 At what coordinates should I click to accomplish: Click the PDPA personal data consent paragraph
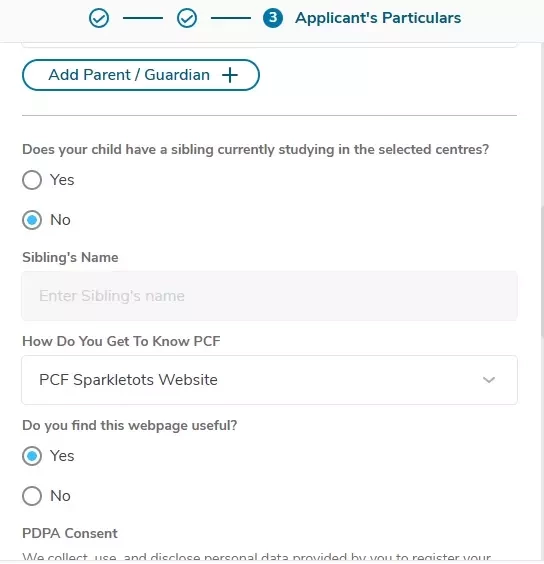coord(256,557)
